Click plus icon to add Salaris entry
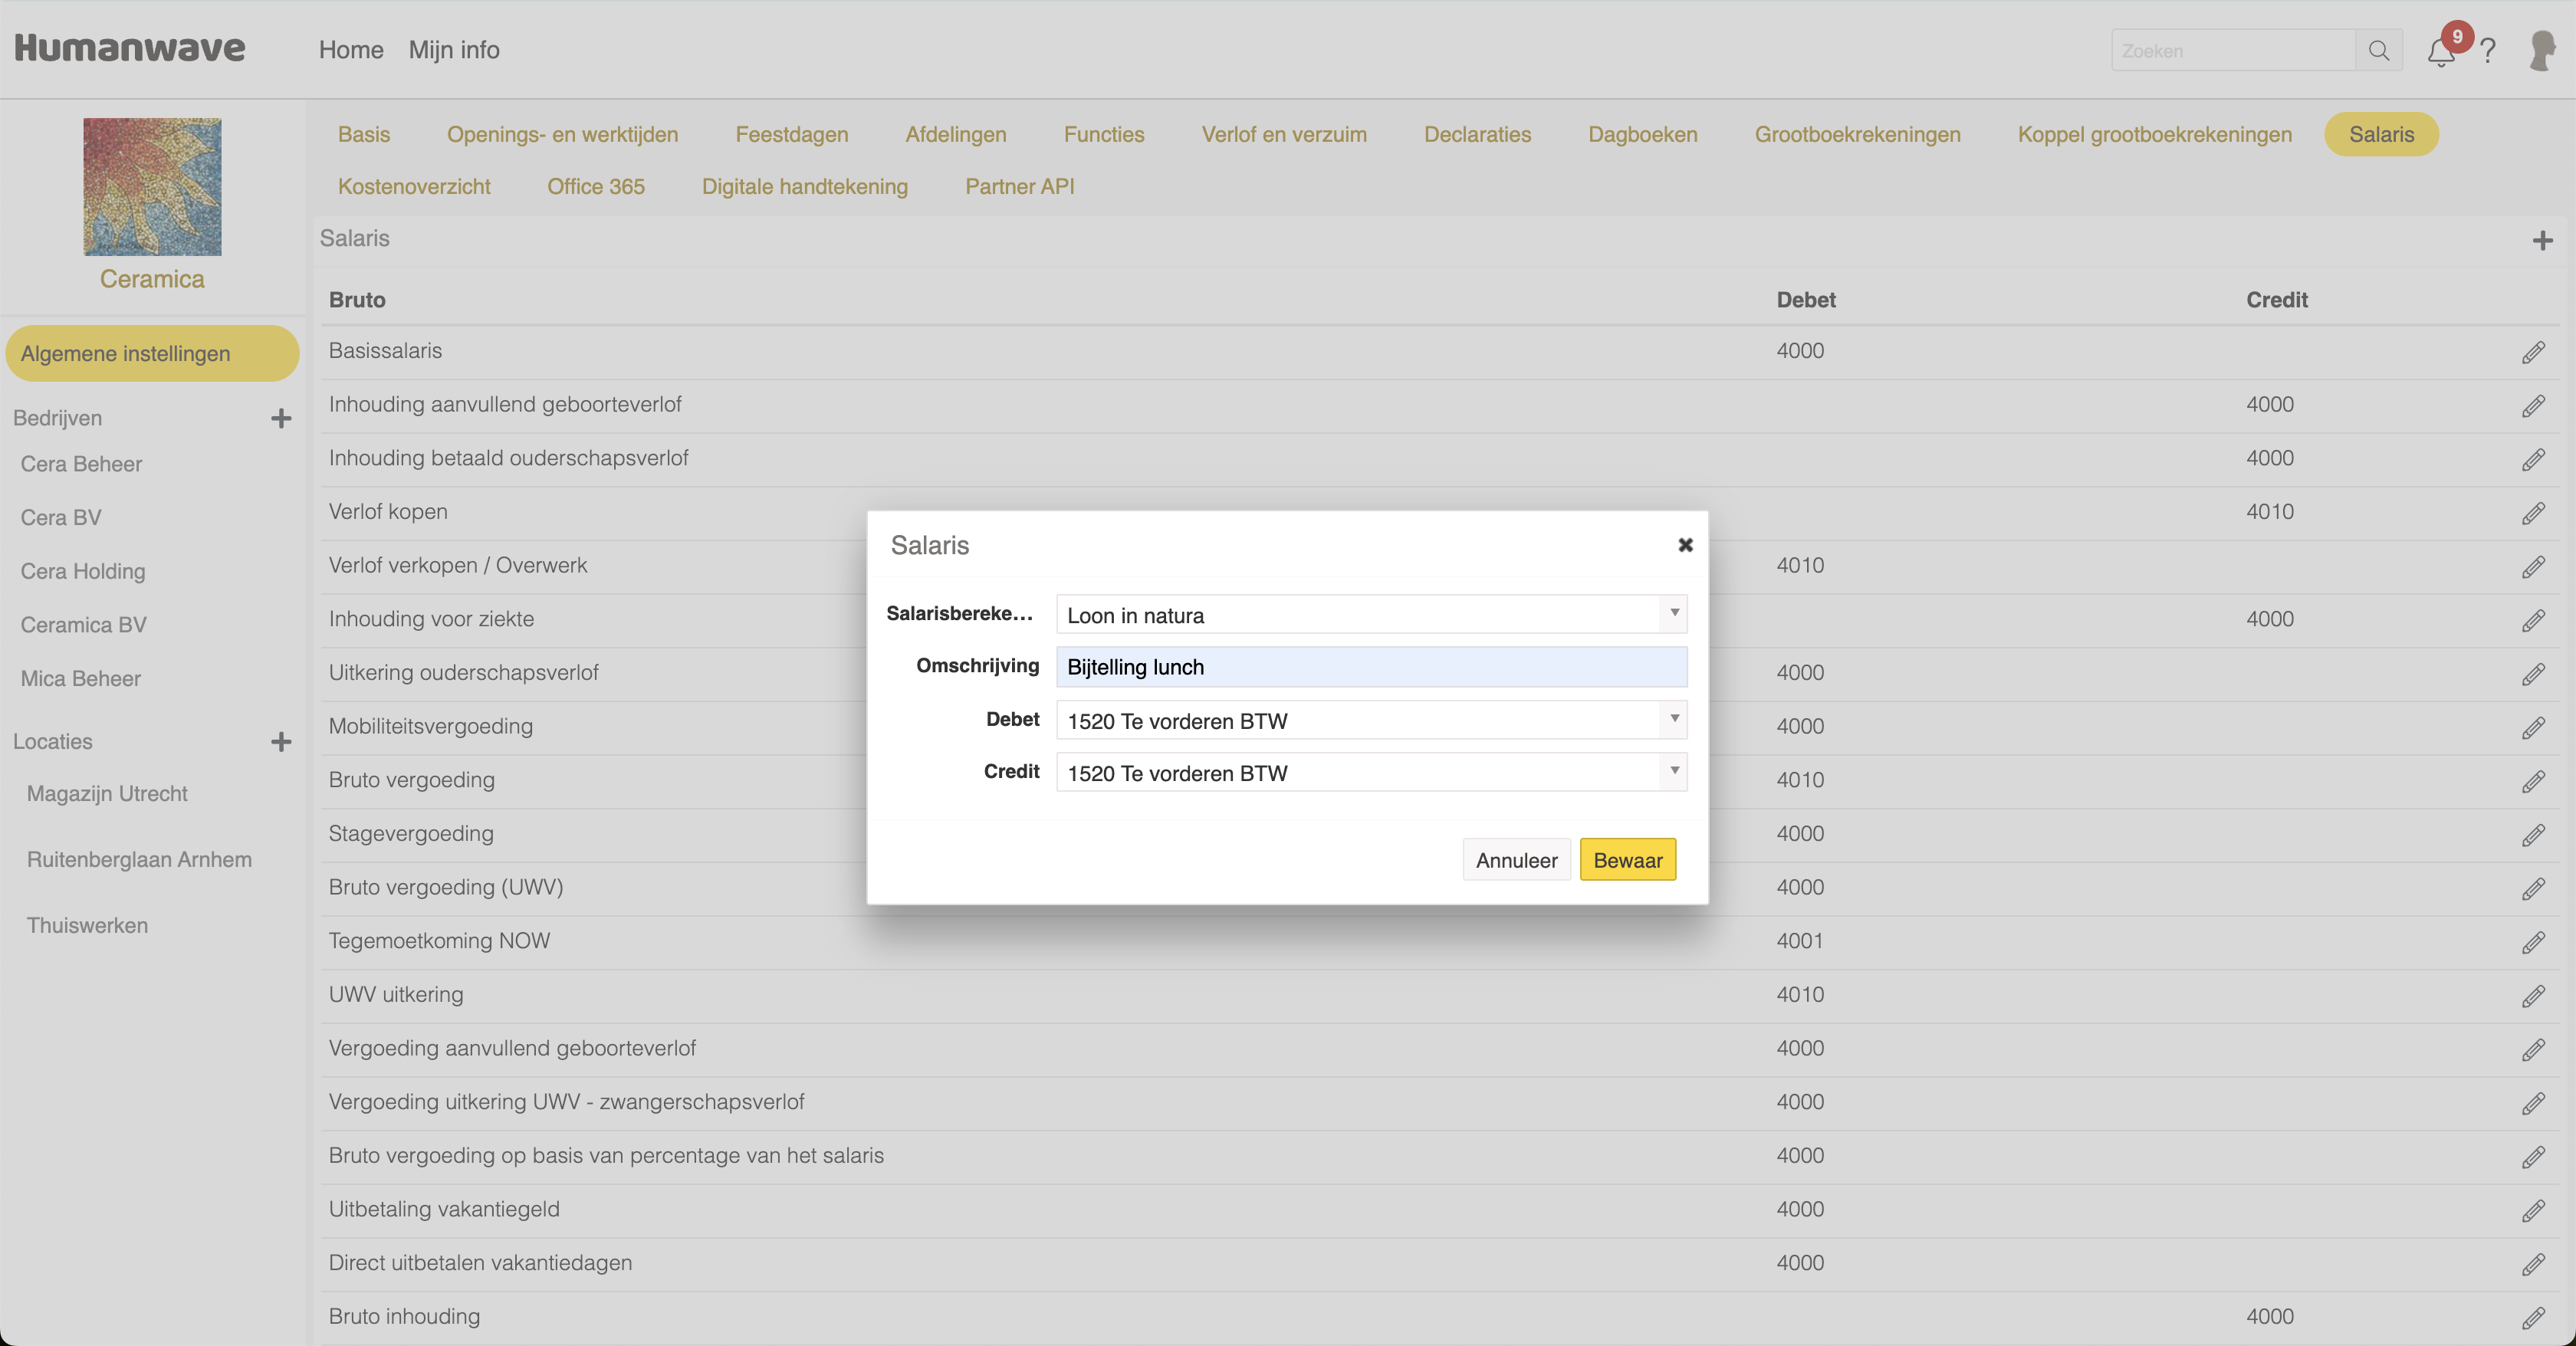This screenshot has height=1346, width=2576. 2542,240
